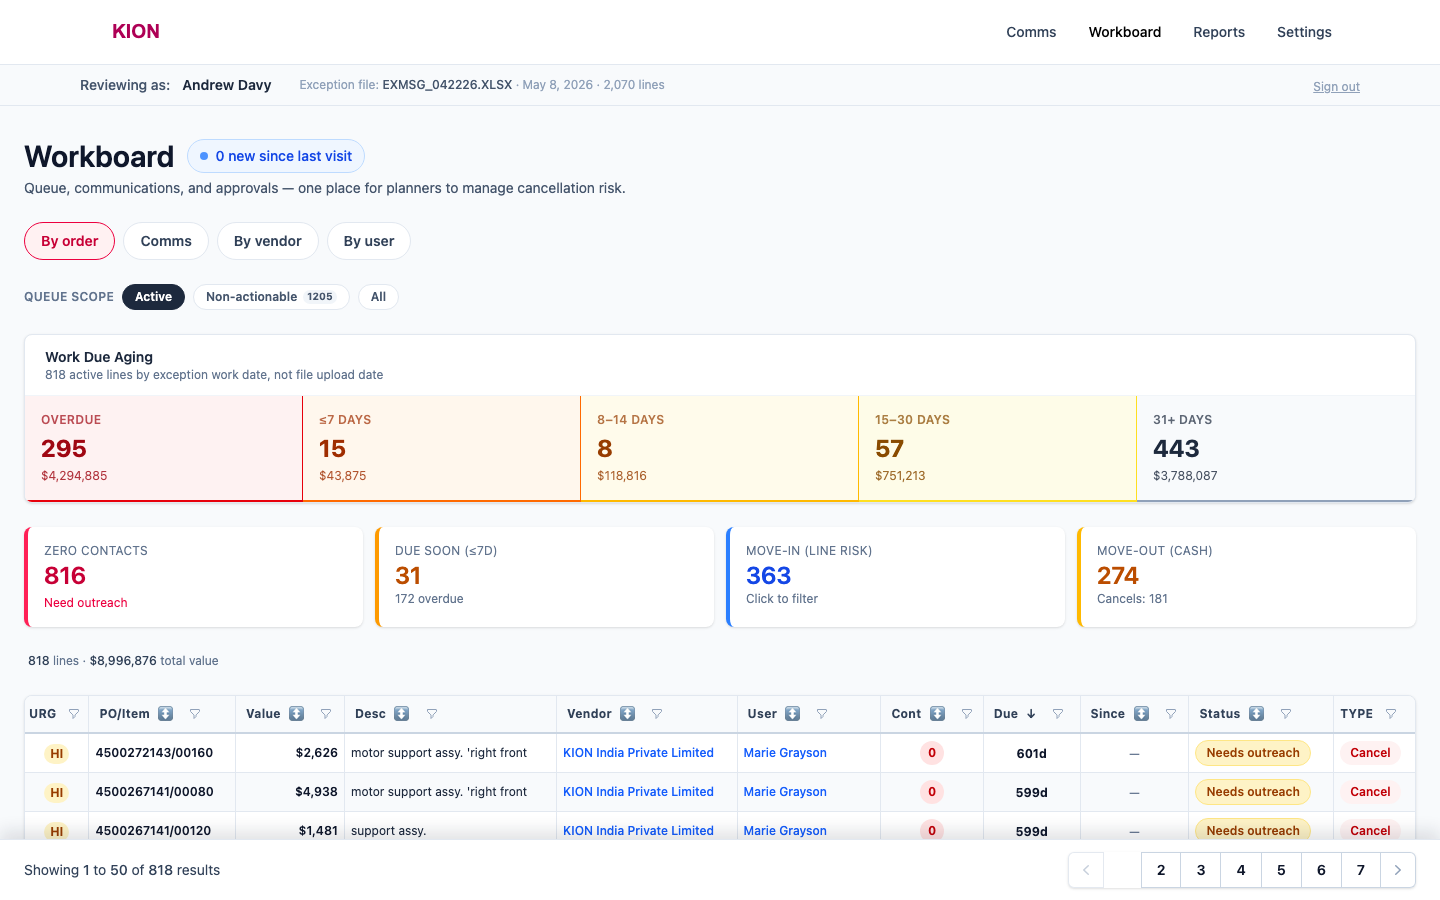Sort by Cont column
The image size is (1440, 900).
pos(938,714)
